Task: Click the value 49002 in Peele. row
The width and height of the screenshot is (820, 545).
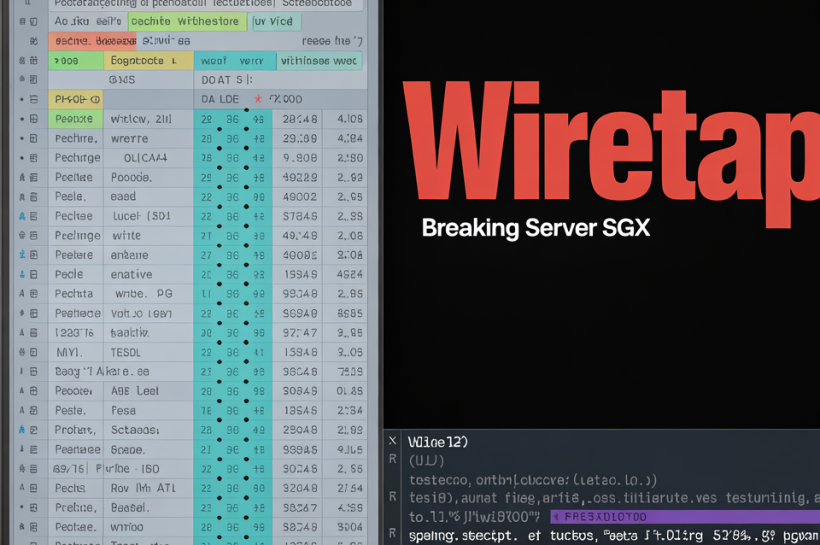Action: [300, 197]
